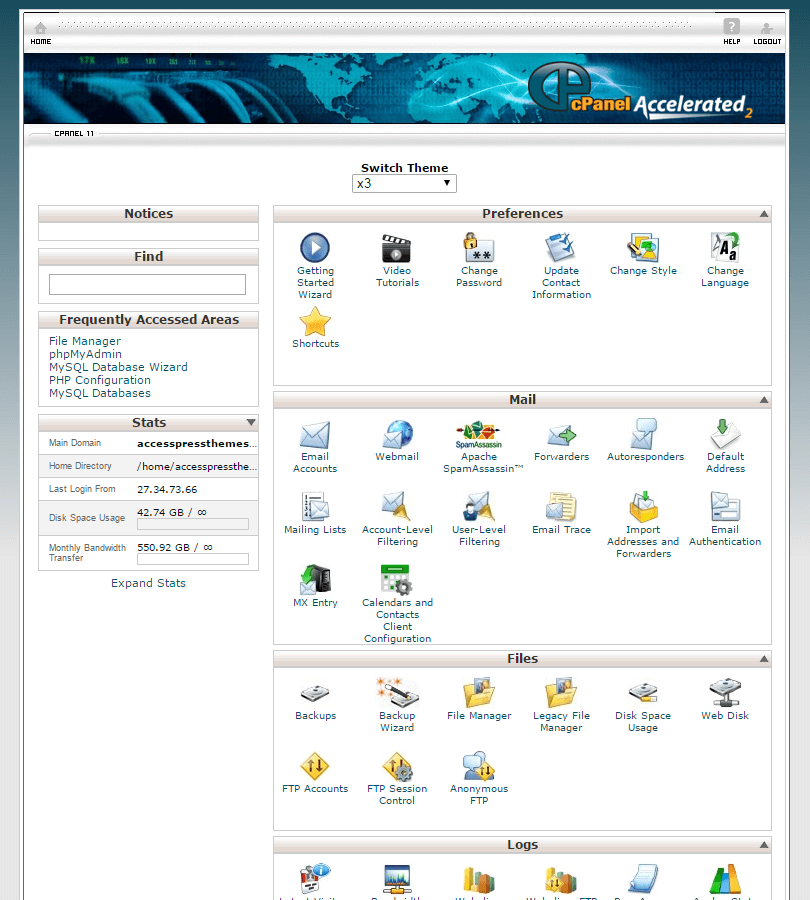The image size is (810, 900).
Task: Open FTP Accounts icon
Action: tap(315, 767)
